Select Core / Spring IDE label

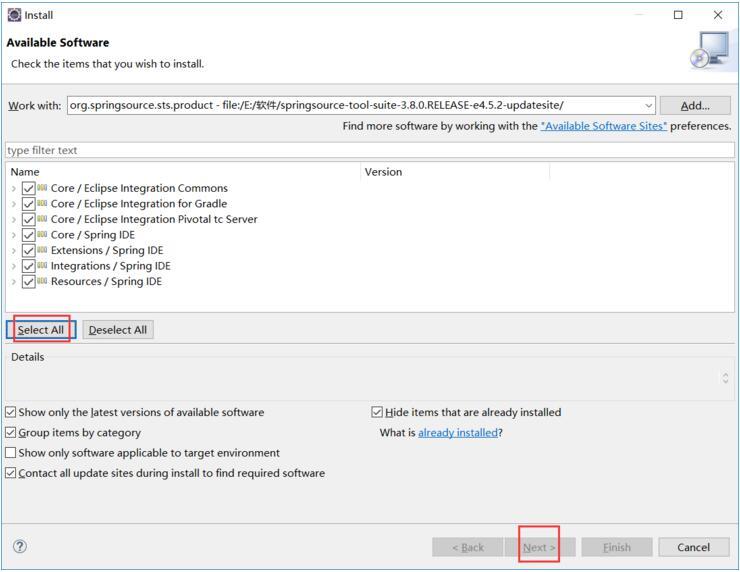pyautogui.click(x=92, y=235)
